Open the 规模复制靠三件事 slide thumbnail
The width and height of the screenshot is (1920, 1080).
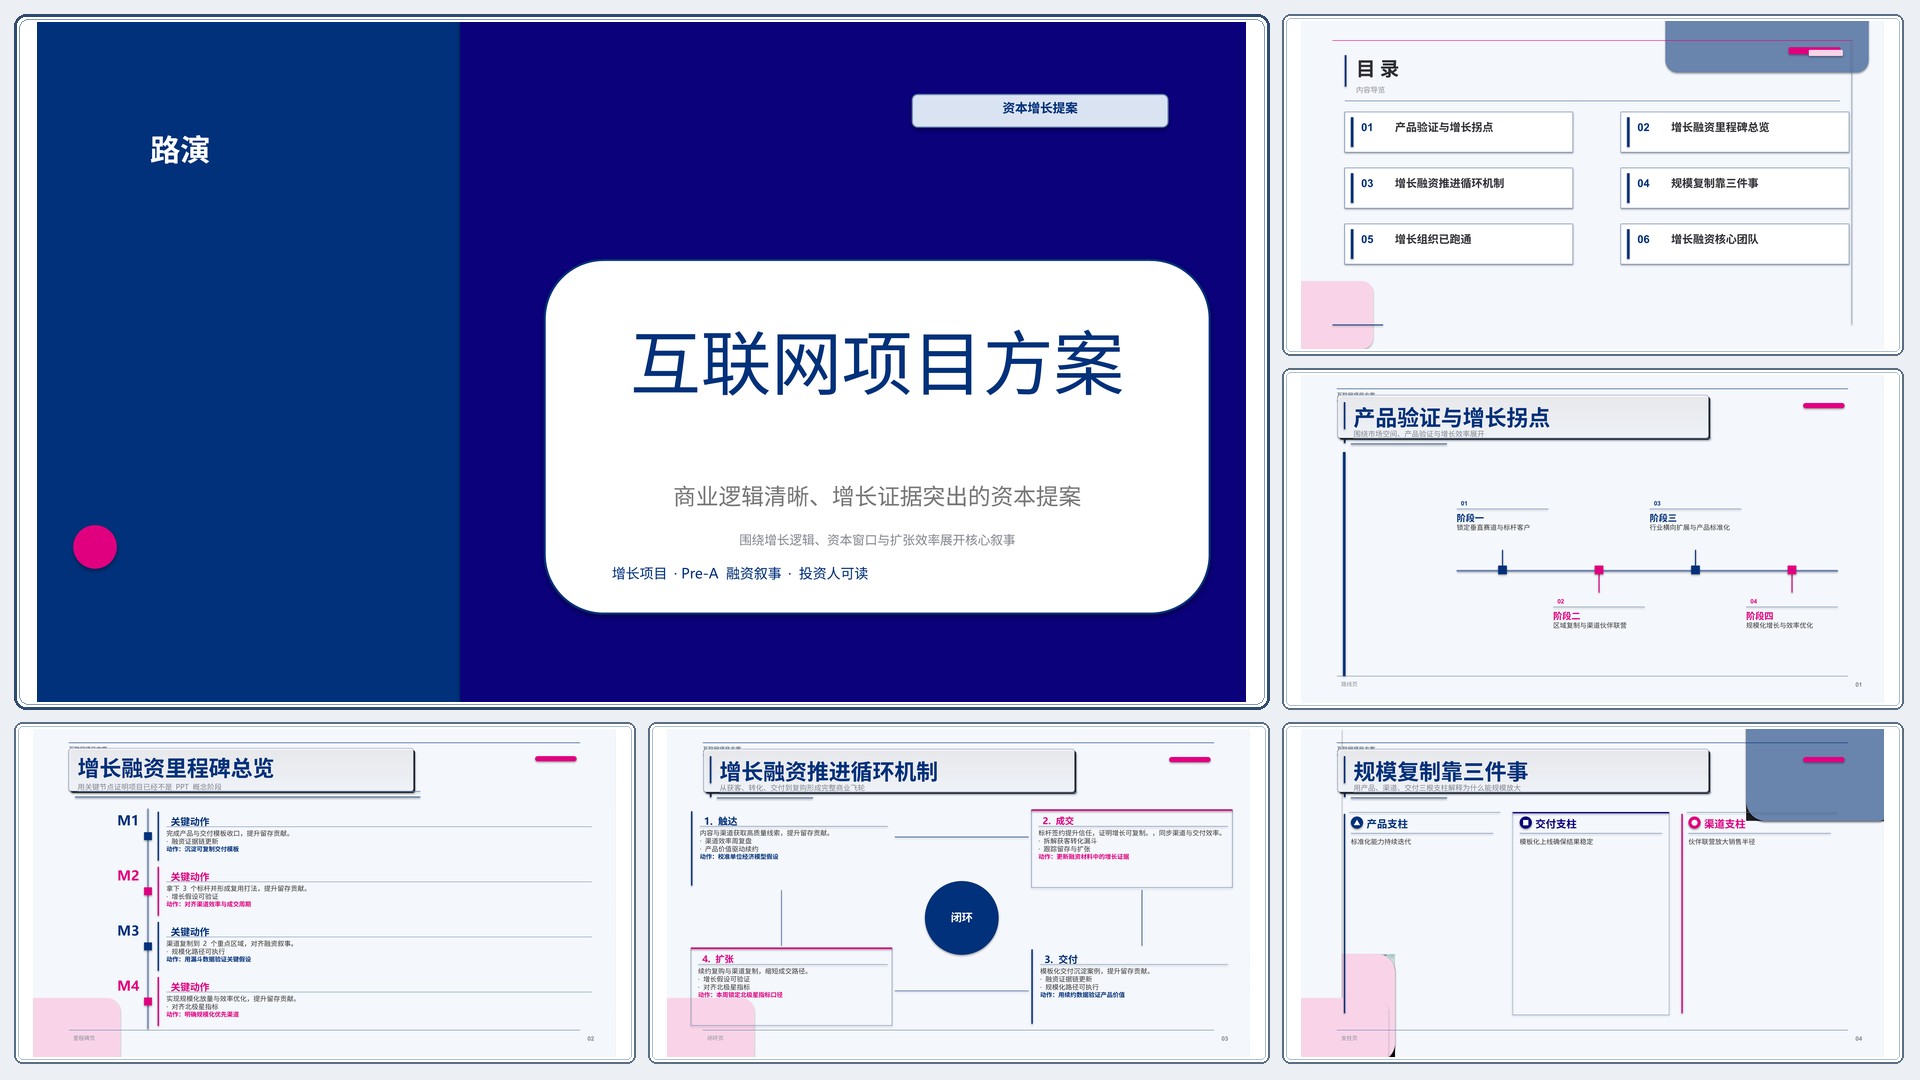[x=1593, y=893]
